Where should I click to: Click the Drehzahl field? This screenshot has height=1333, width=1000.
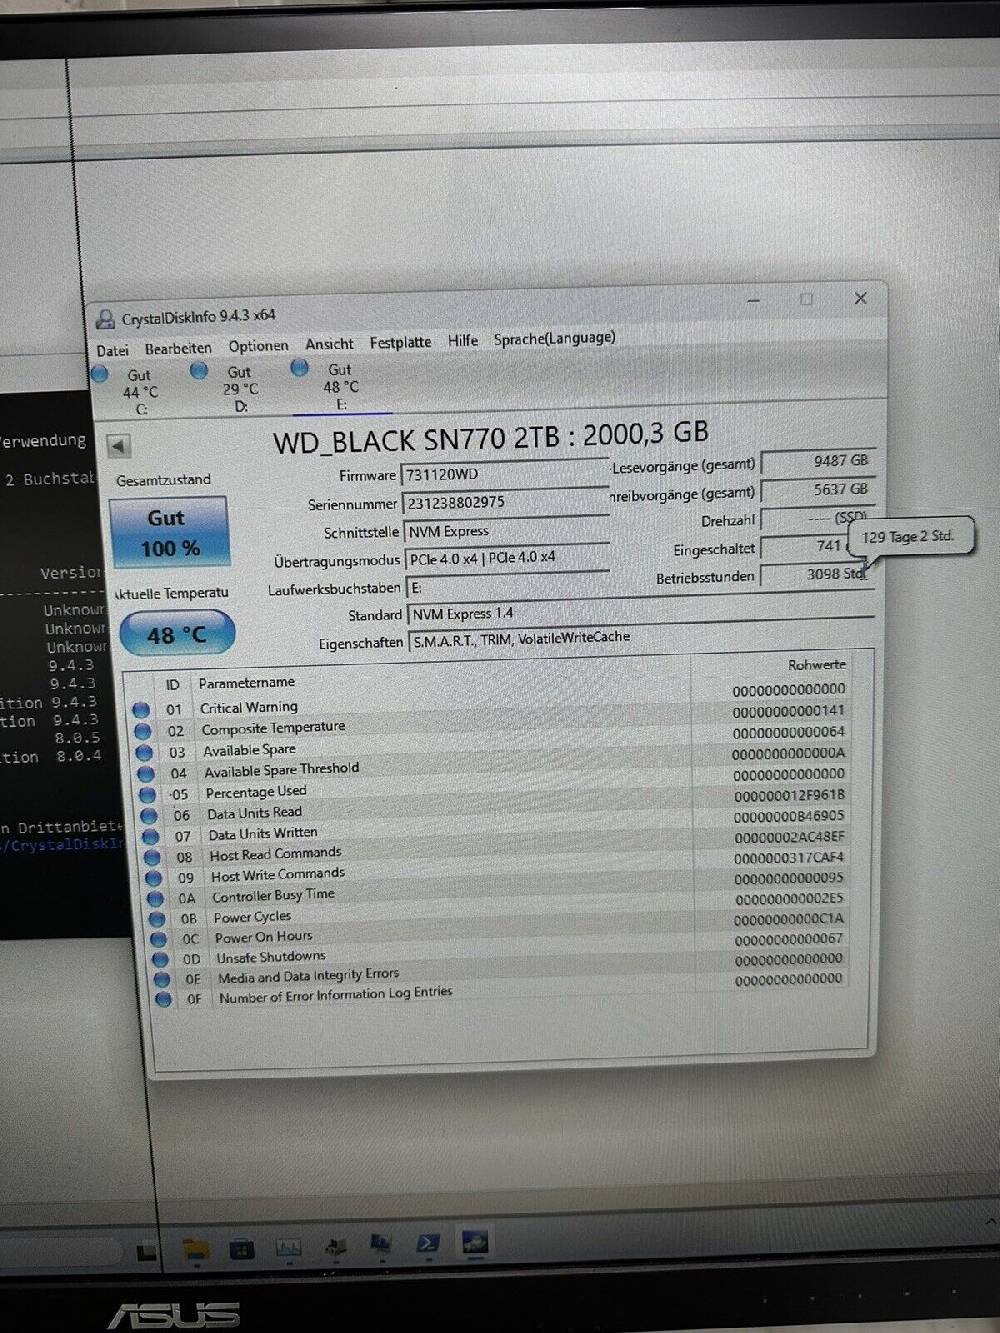tap(816, 518)
